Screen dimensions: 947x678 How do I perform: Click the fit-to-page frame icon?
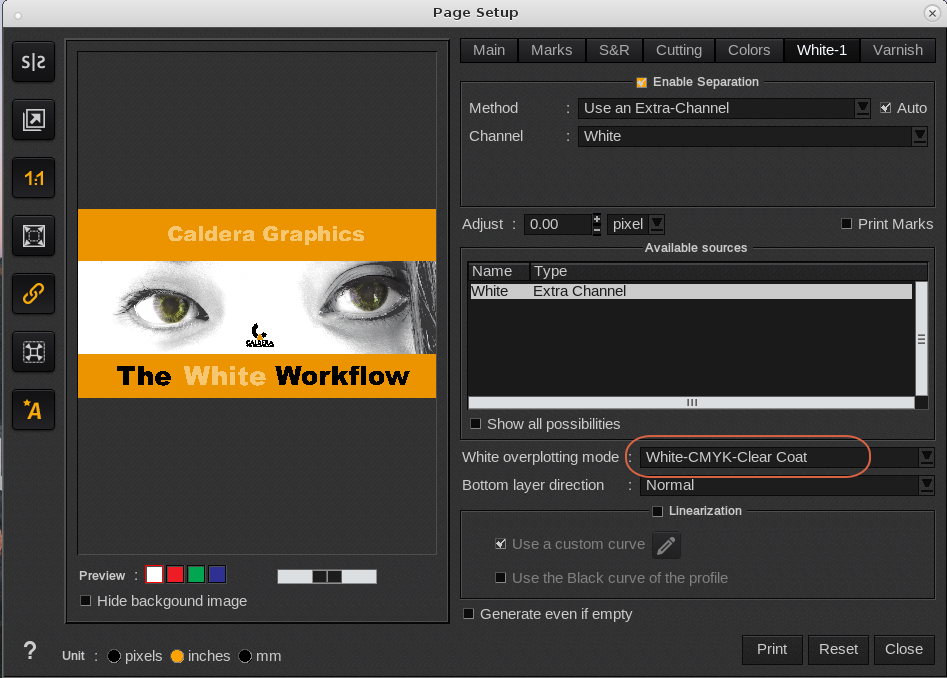point(33,237)
